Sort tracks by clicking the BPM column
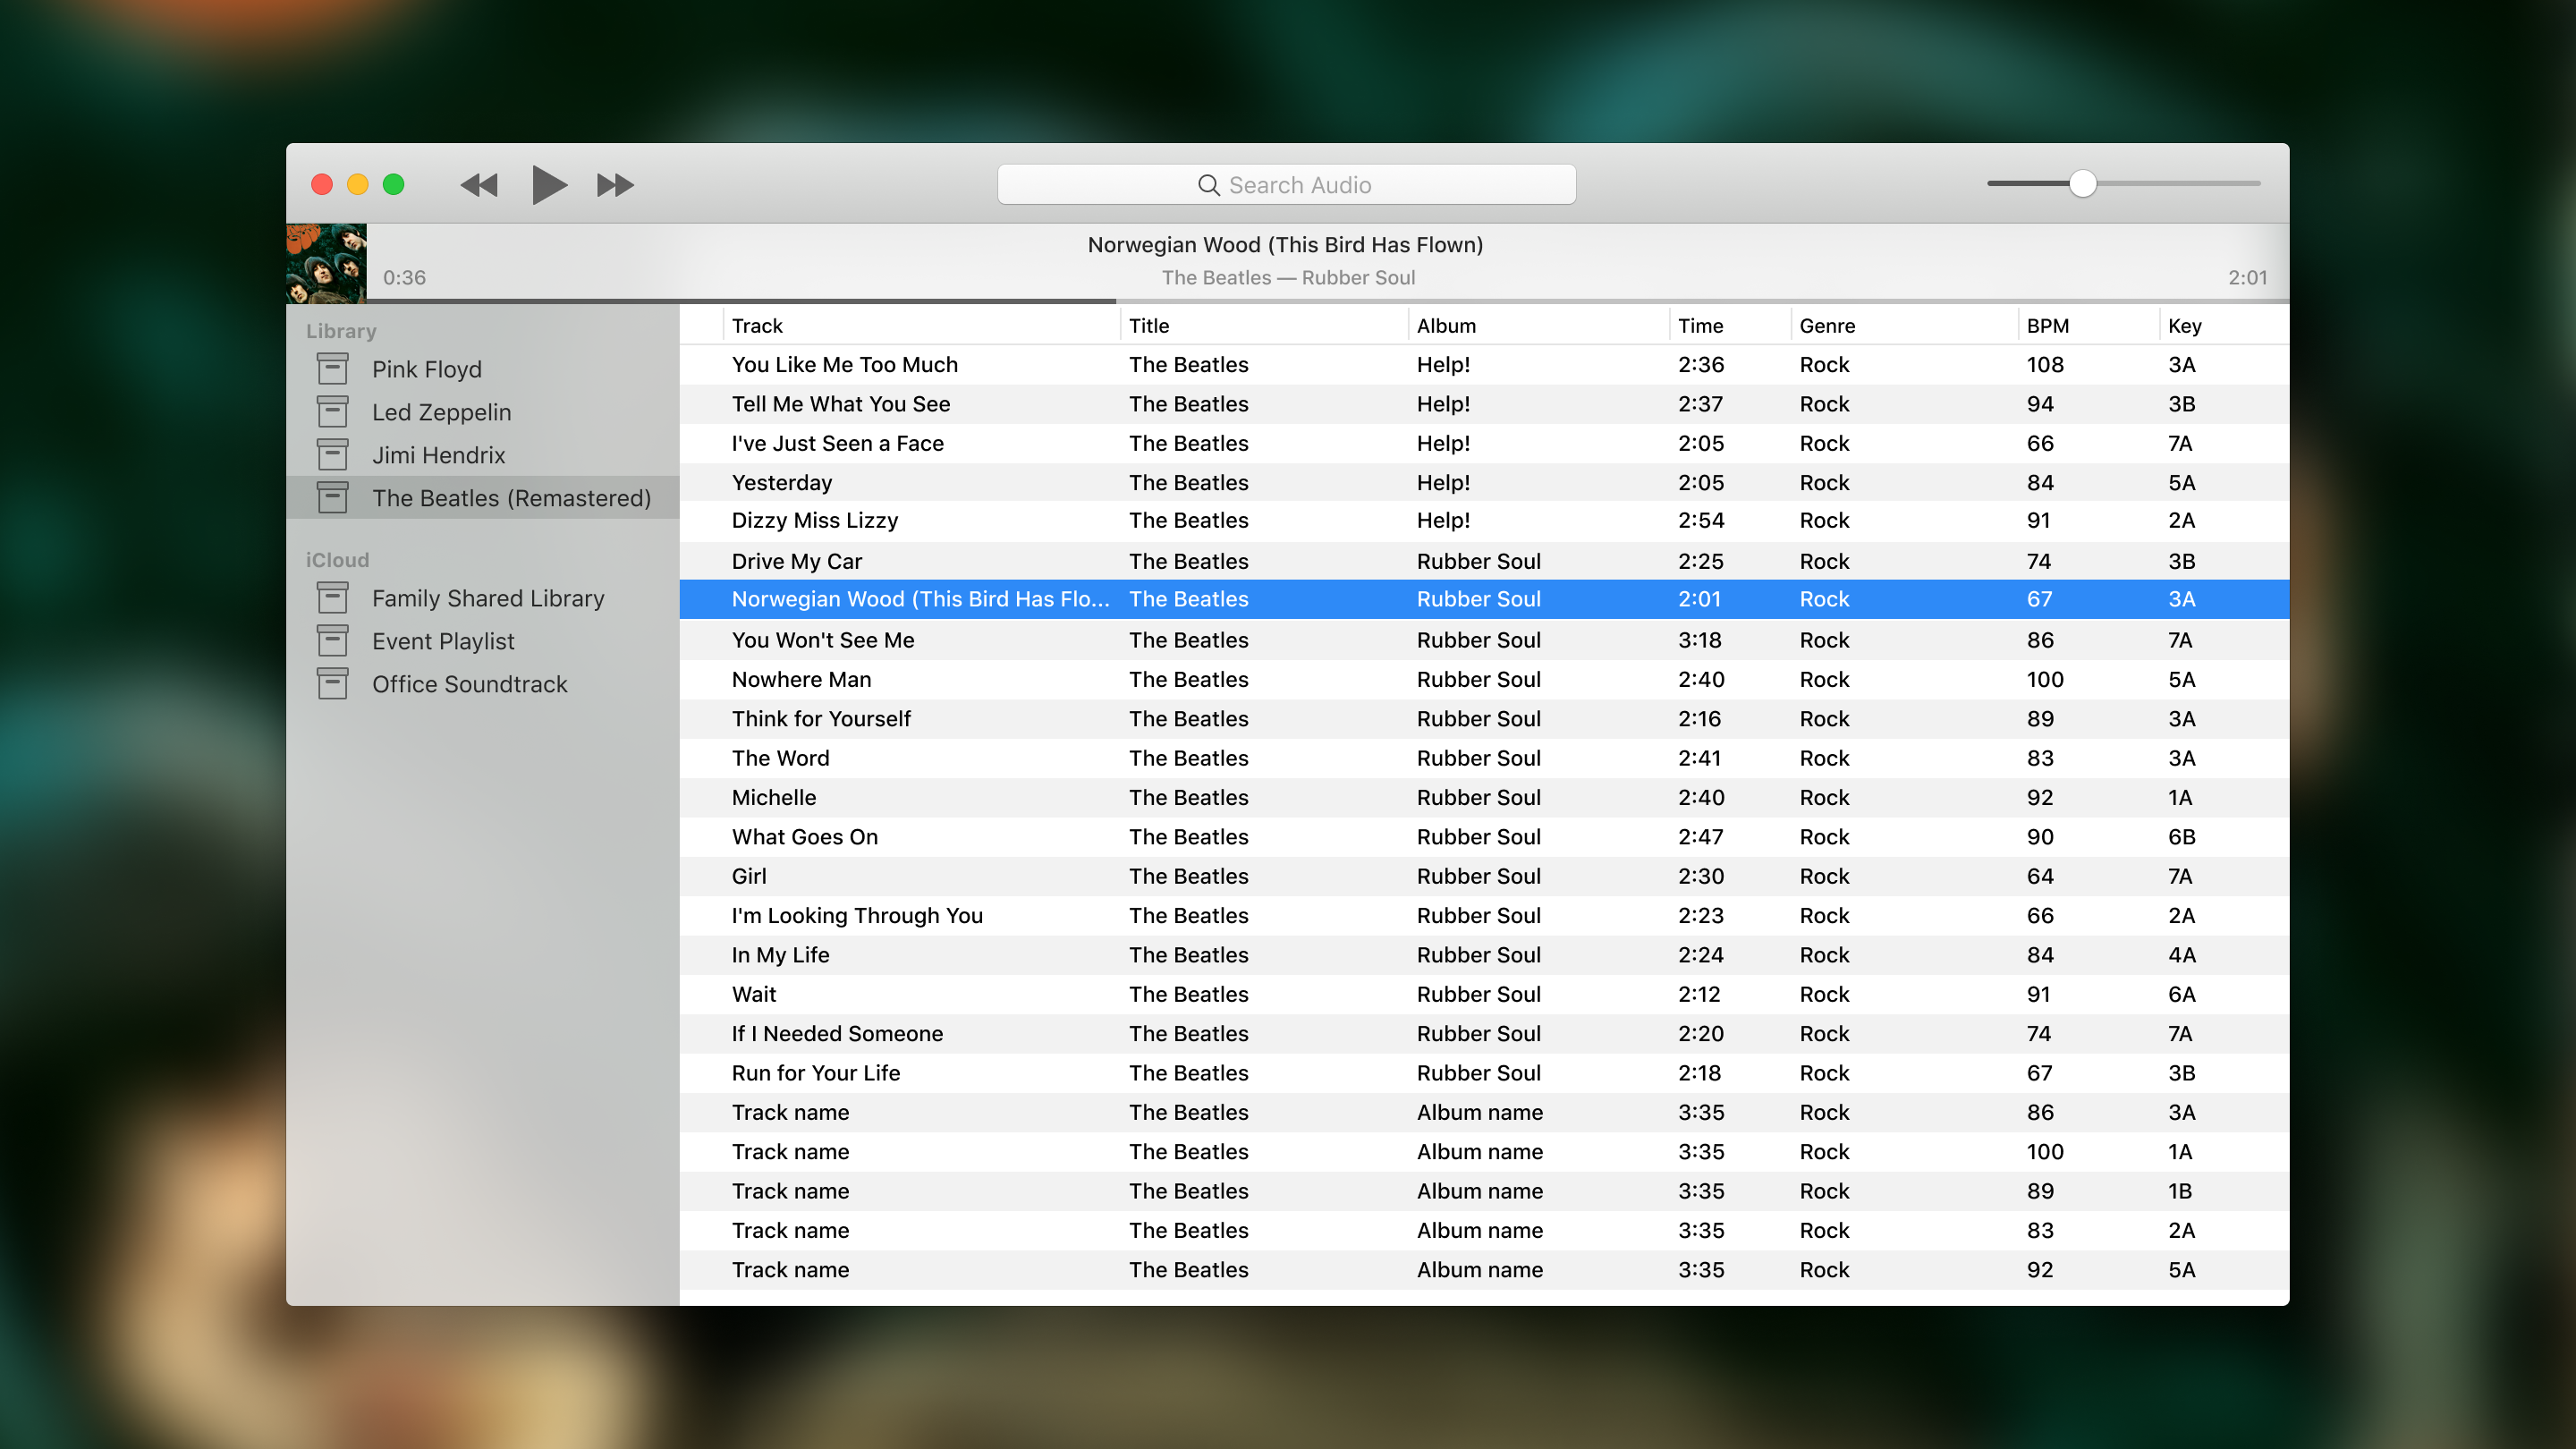 (2046, 324)
